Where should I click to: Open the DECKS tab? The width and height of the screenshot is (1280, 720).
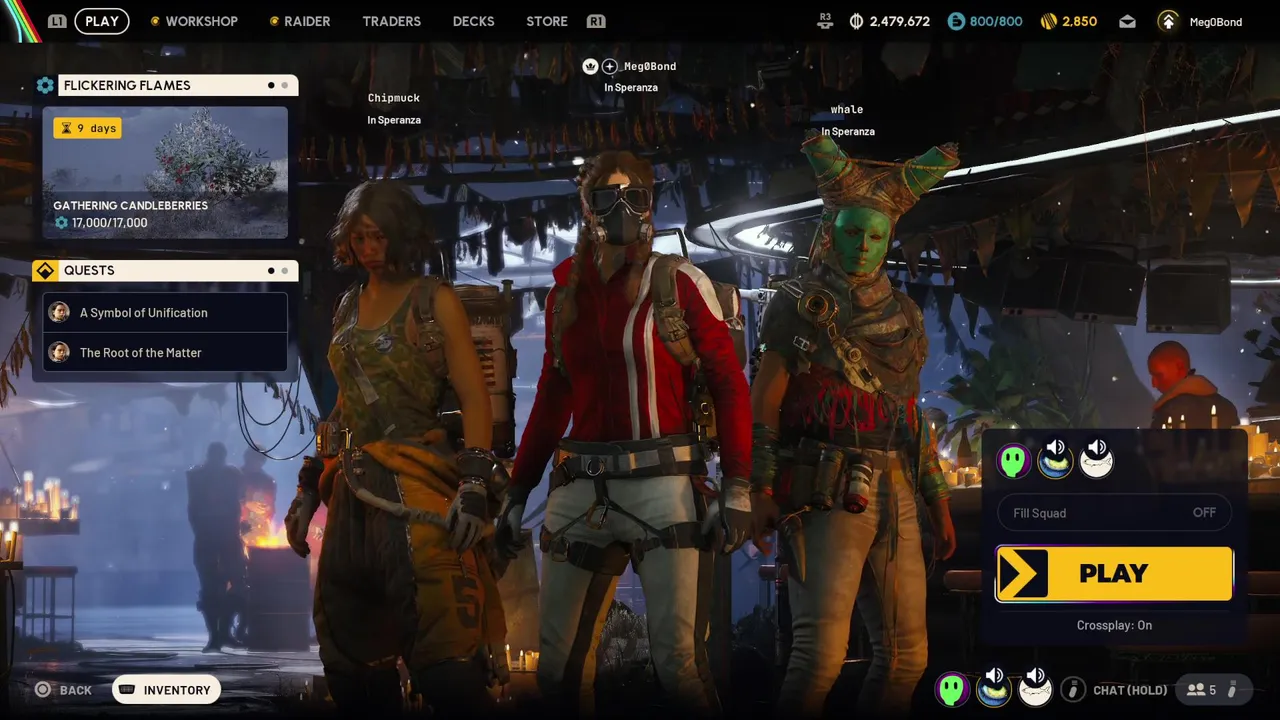click(473, 21)
